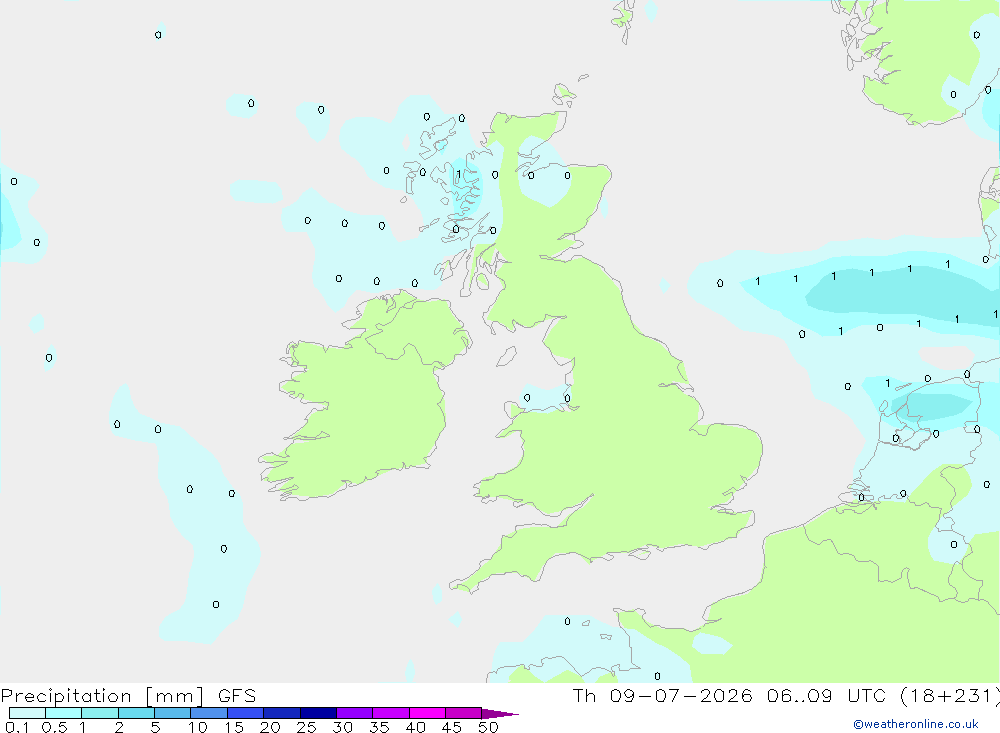Pick the purple swatch between 30 and 35
The width and height of the screenshot is (1000, 733).
[x=355, y=713]
